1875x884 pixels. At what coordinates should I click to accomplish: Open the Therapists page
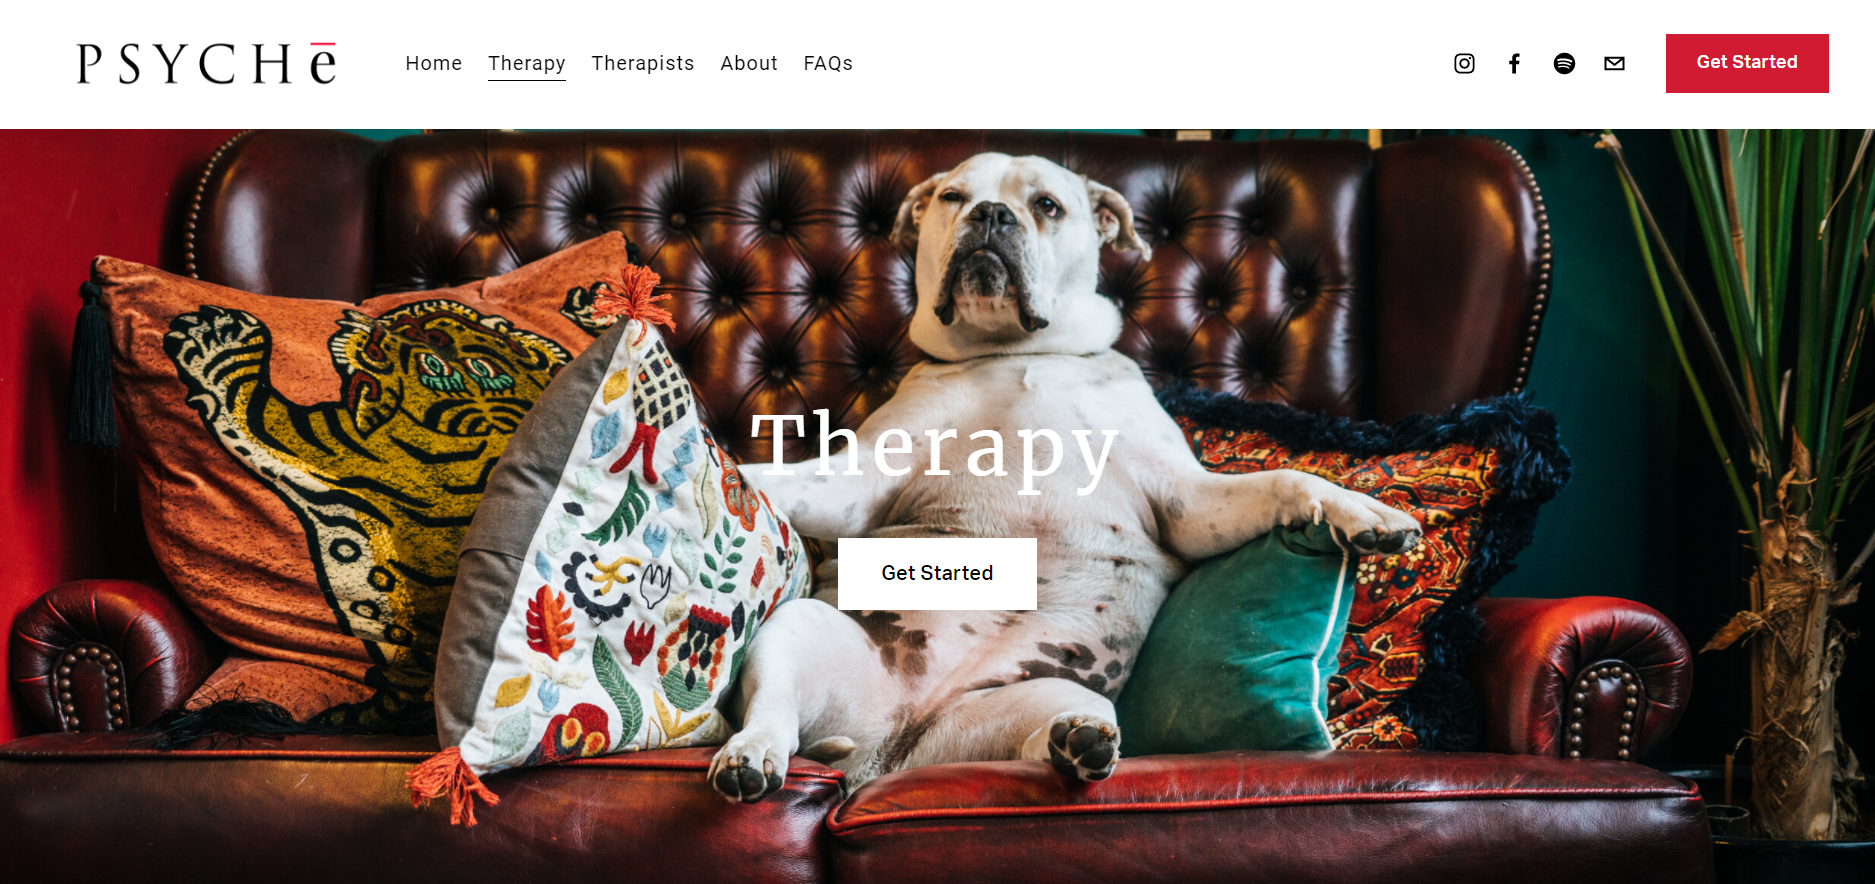pos(643,63)
